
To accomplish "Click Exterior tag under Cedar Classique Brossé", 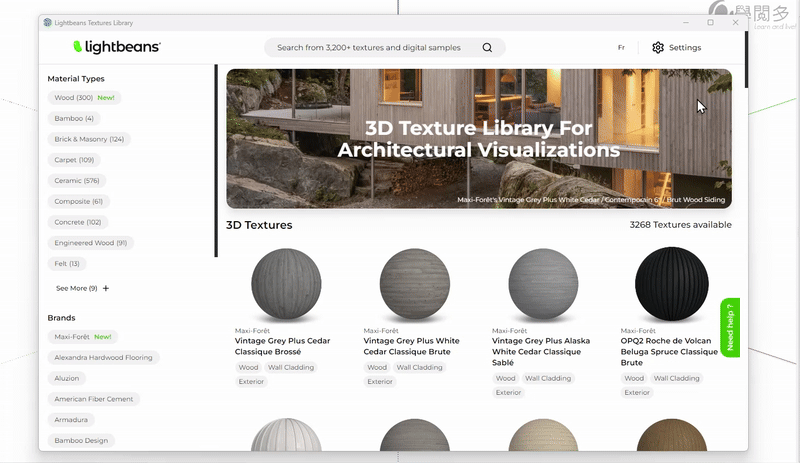I will click(x=251, y=382).
